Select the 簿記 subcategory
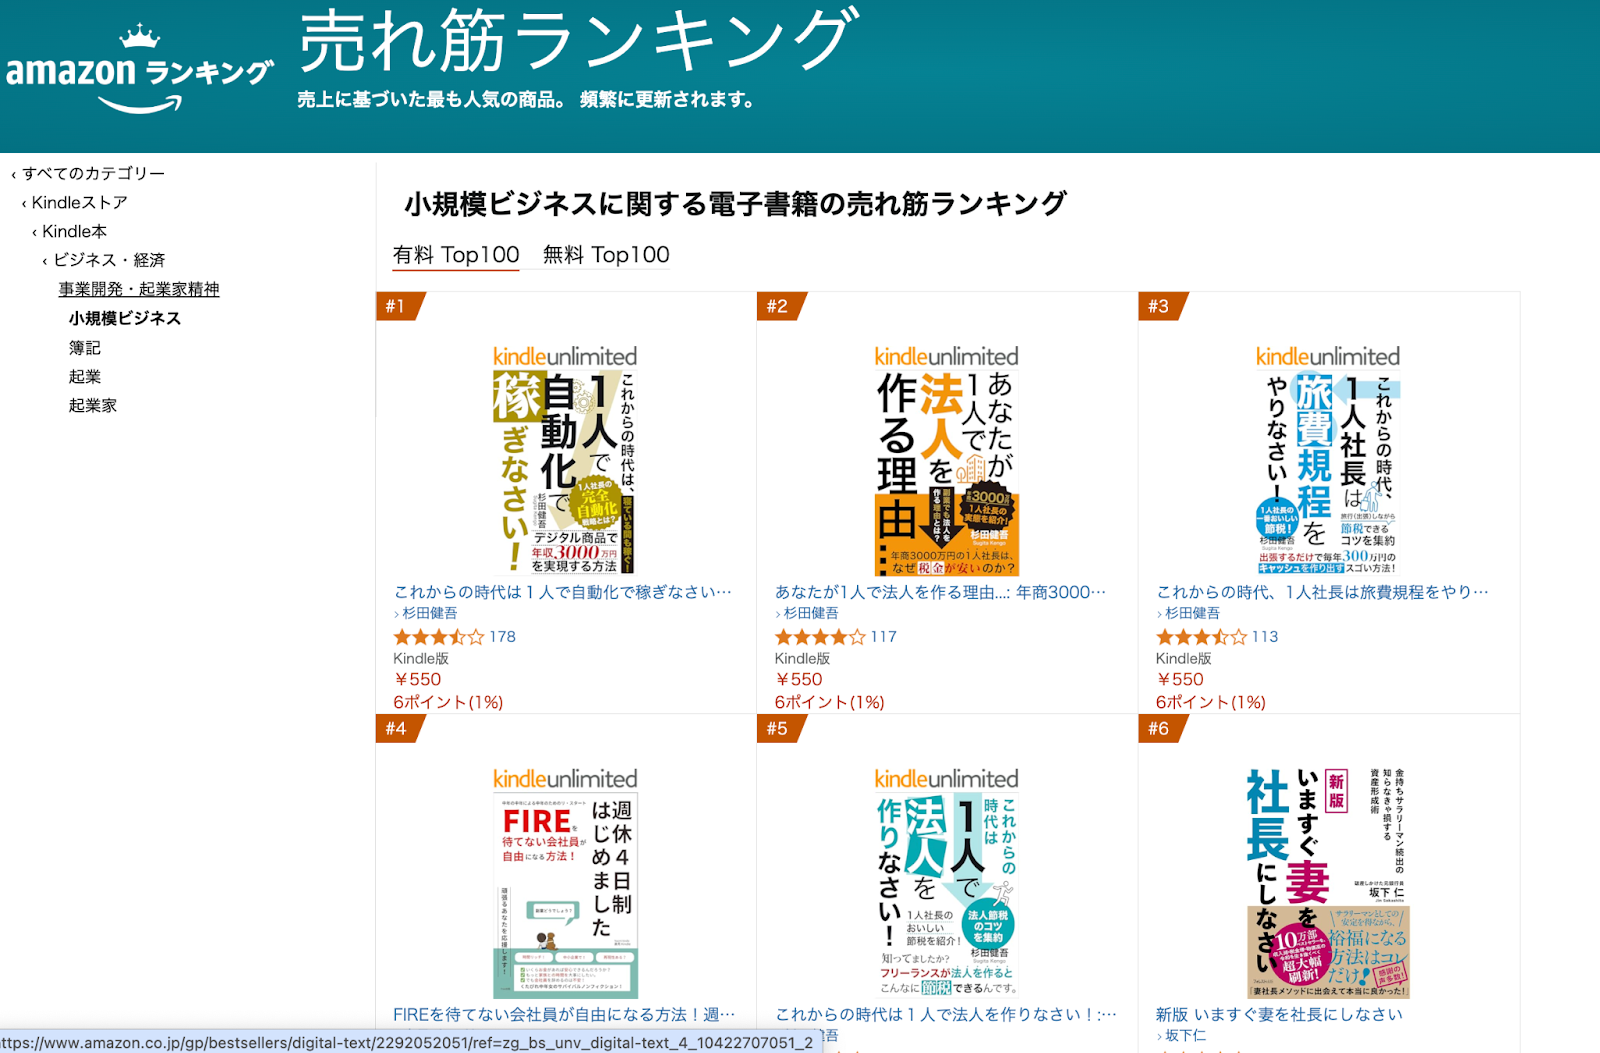The width and height of the screenshot is (1600, 1053). pyautogui.click(x=85, y=347)
